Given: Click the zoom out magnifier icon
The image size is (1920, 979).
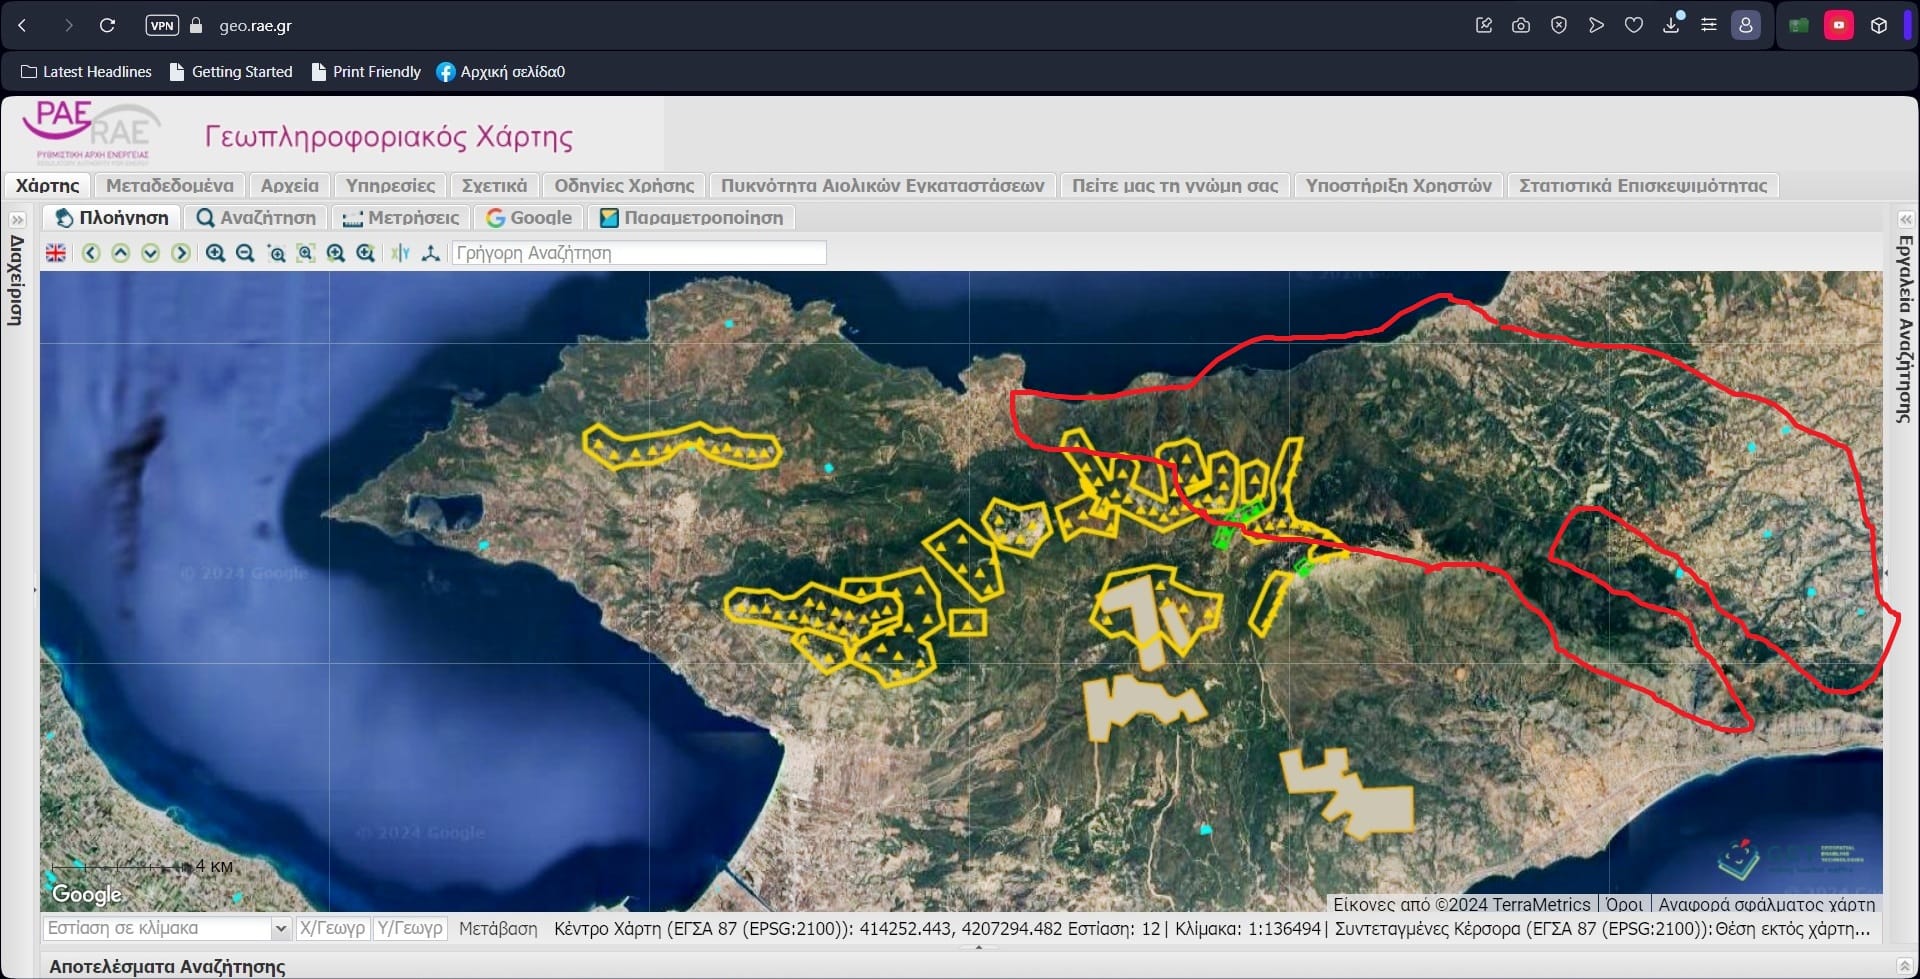Looking at the screenshot, I should point(245,253).
